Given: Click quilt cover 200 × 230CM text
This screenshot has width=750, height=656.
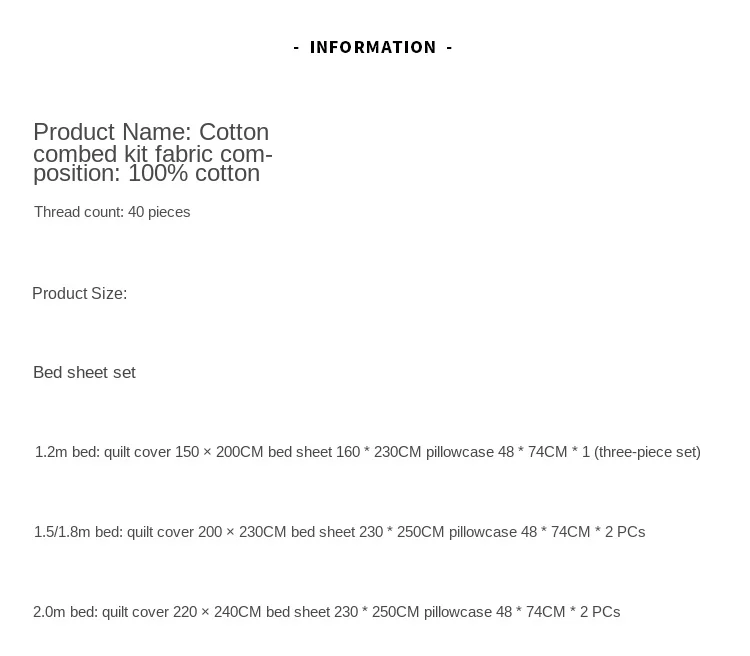Looking at the screenshot, I should (207, 532).
